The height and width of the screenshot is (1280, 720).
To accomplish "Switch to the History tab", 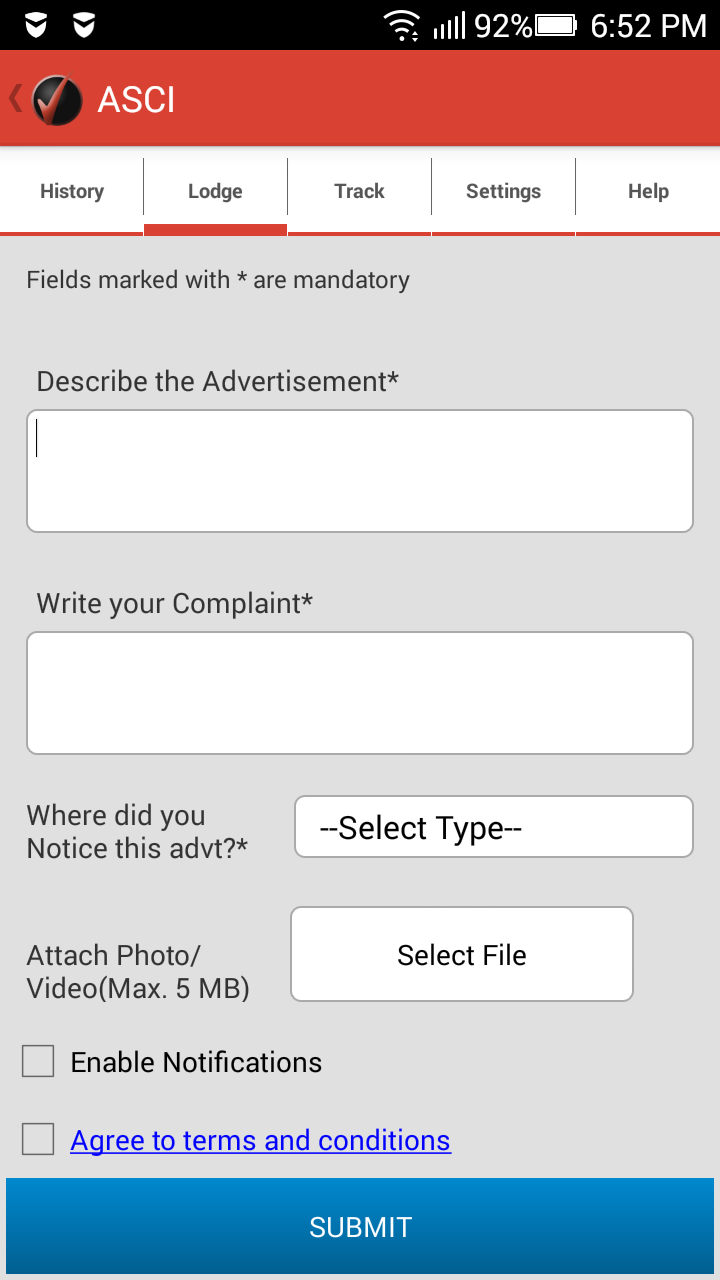I will 72,191.
